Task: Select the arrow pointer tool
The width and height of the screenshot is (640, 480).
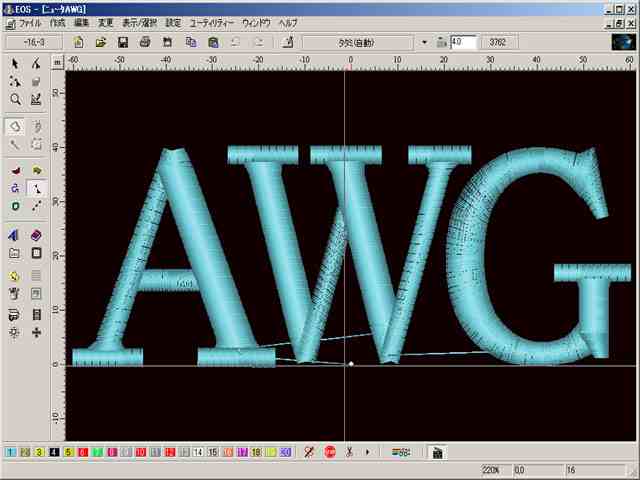Action: pos(15,64)
